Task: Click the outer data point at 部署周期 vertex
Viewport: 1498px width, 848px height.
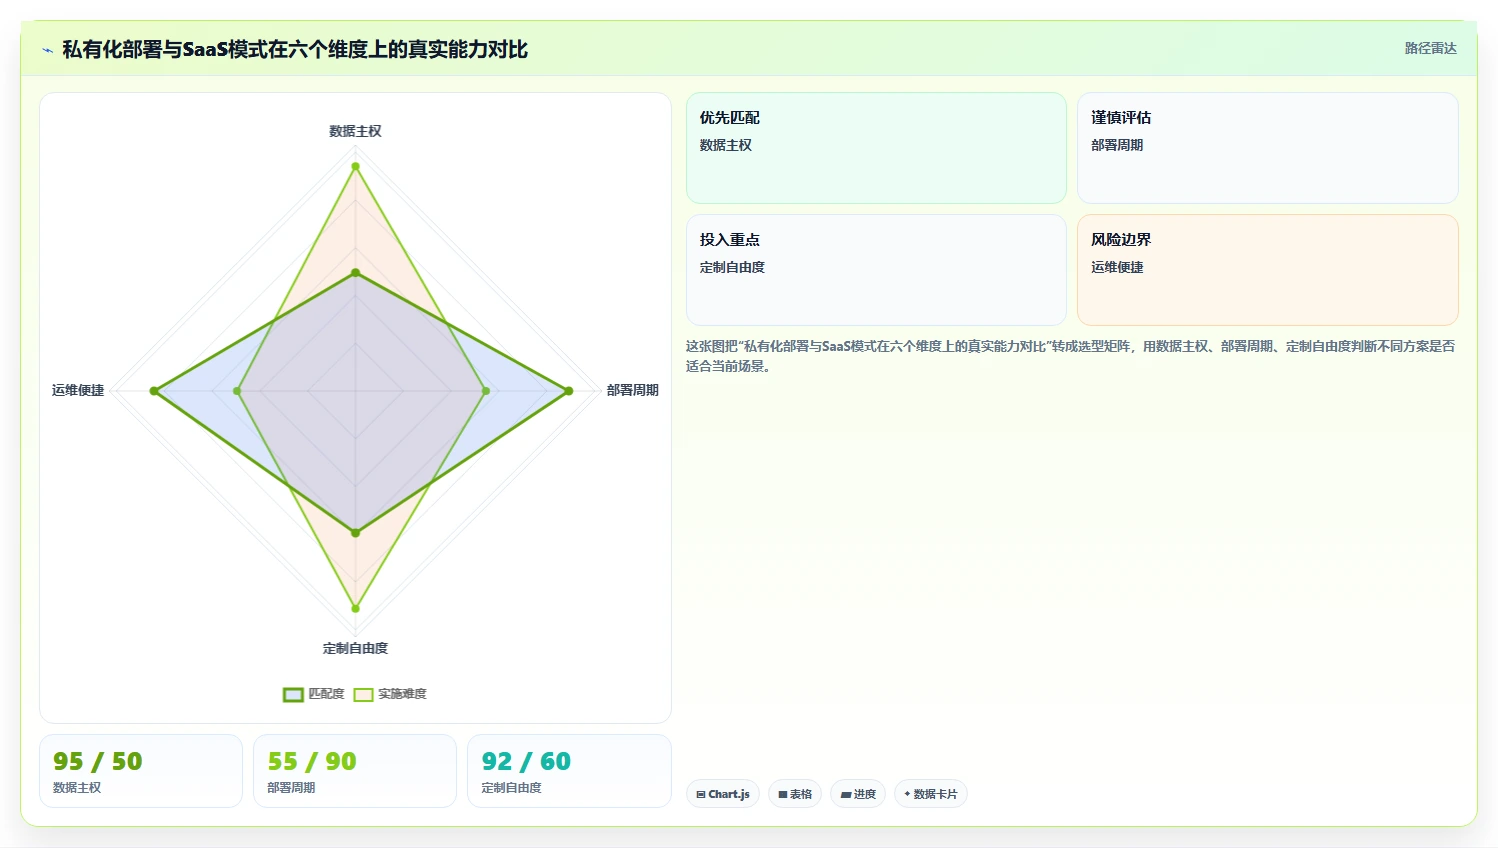Action: (x=569, y=391)
